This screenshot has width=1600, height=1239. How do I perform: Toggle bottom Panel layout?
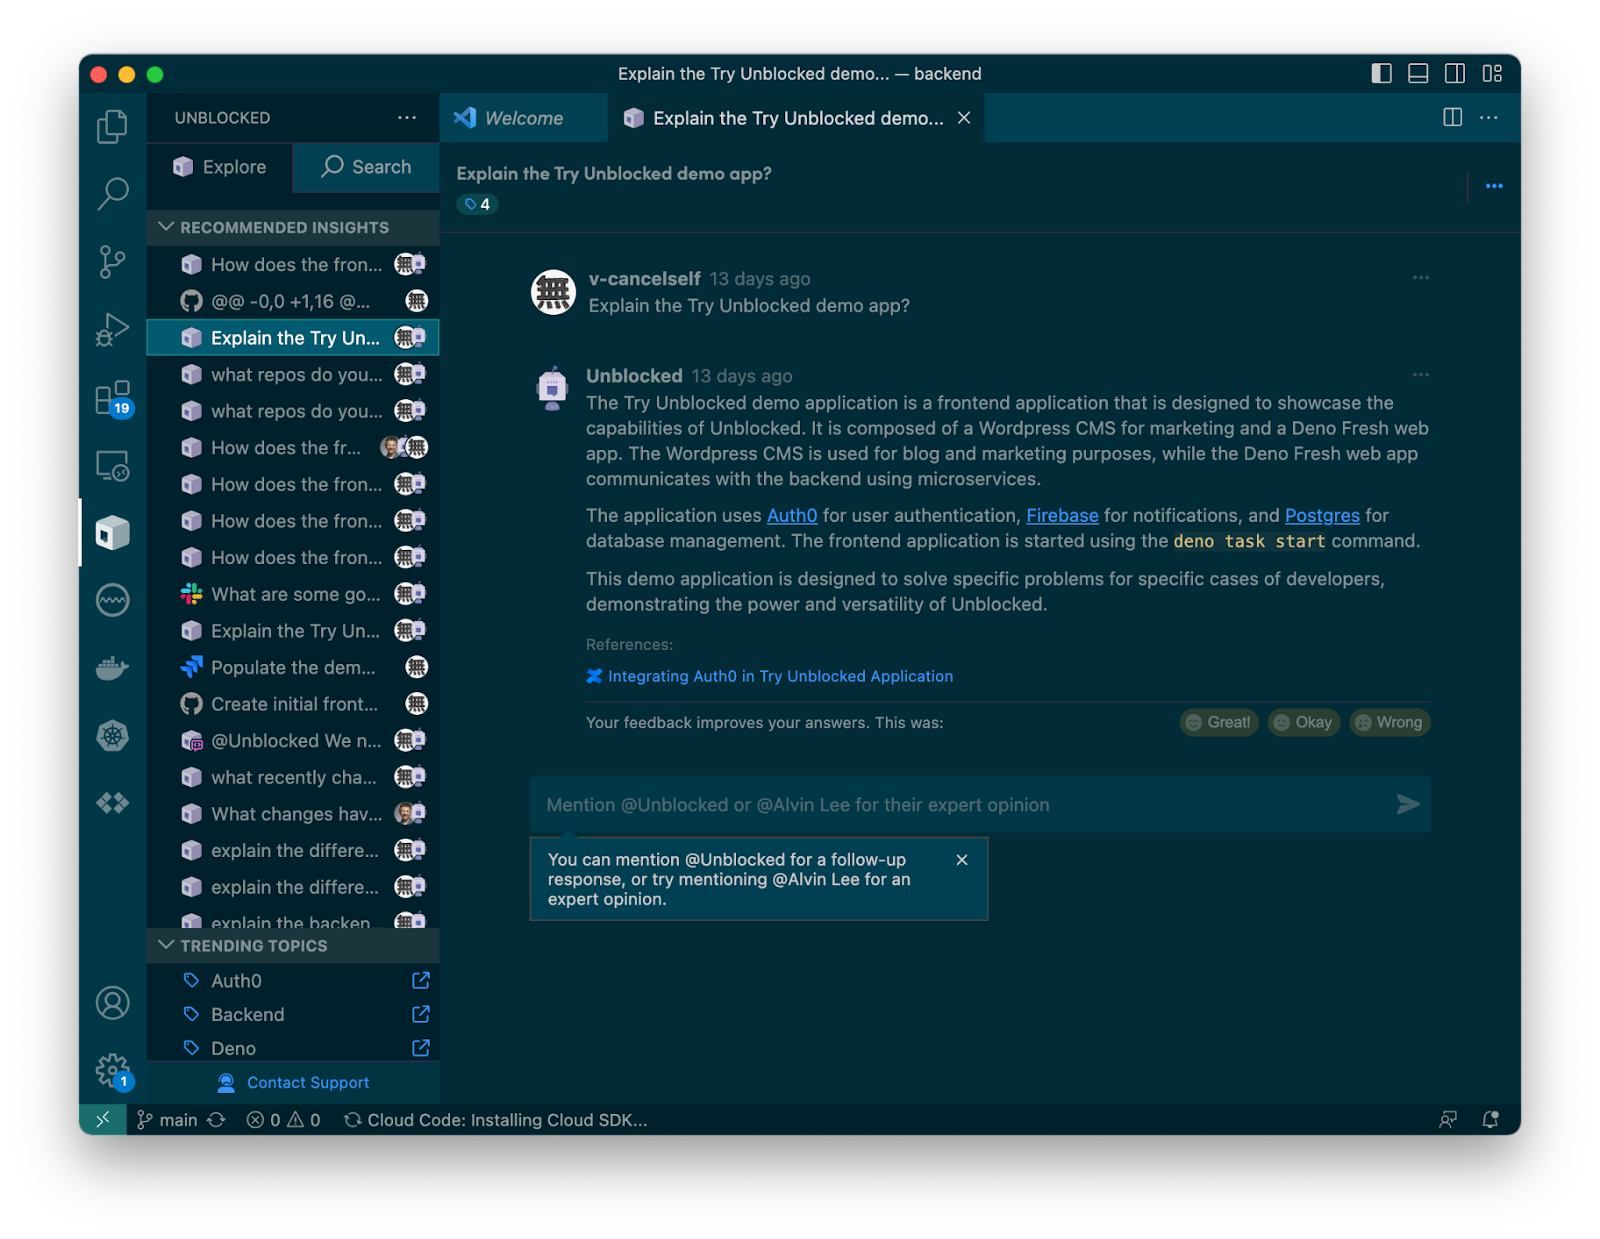(1418, 73)
